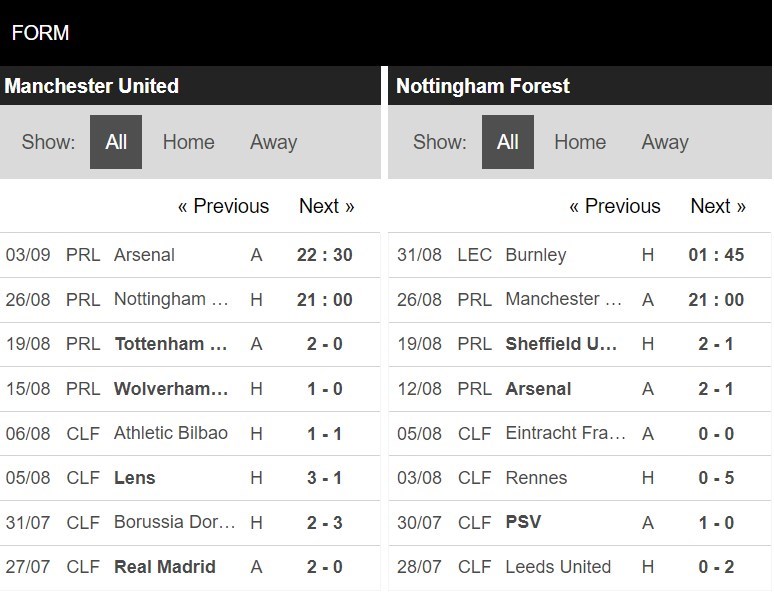Screen dimensions: 774x611
Task: Go to Next matches for Manchester United
Action: 327,206
